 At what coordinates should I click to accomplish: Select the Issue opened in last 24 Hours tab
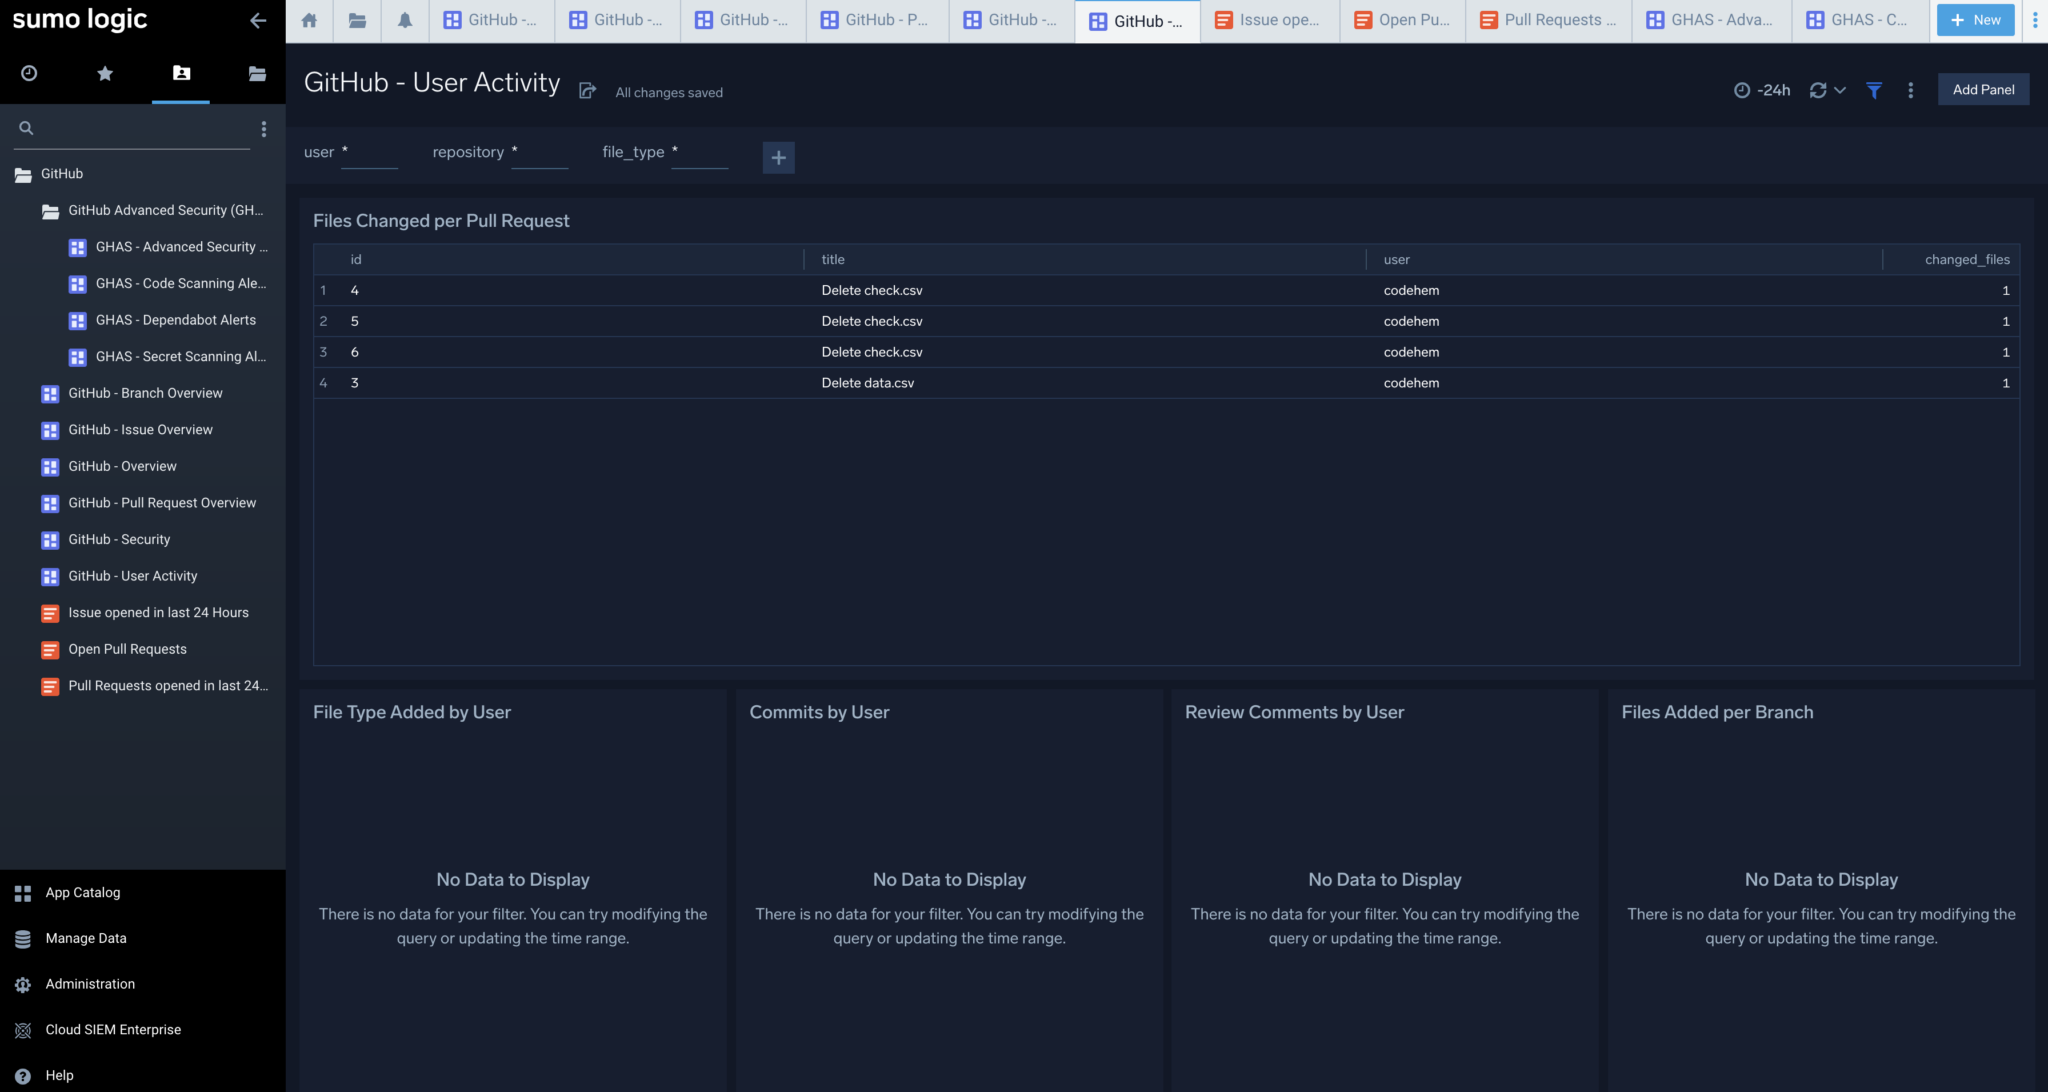coord(1269,19)
